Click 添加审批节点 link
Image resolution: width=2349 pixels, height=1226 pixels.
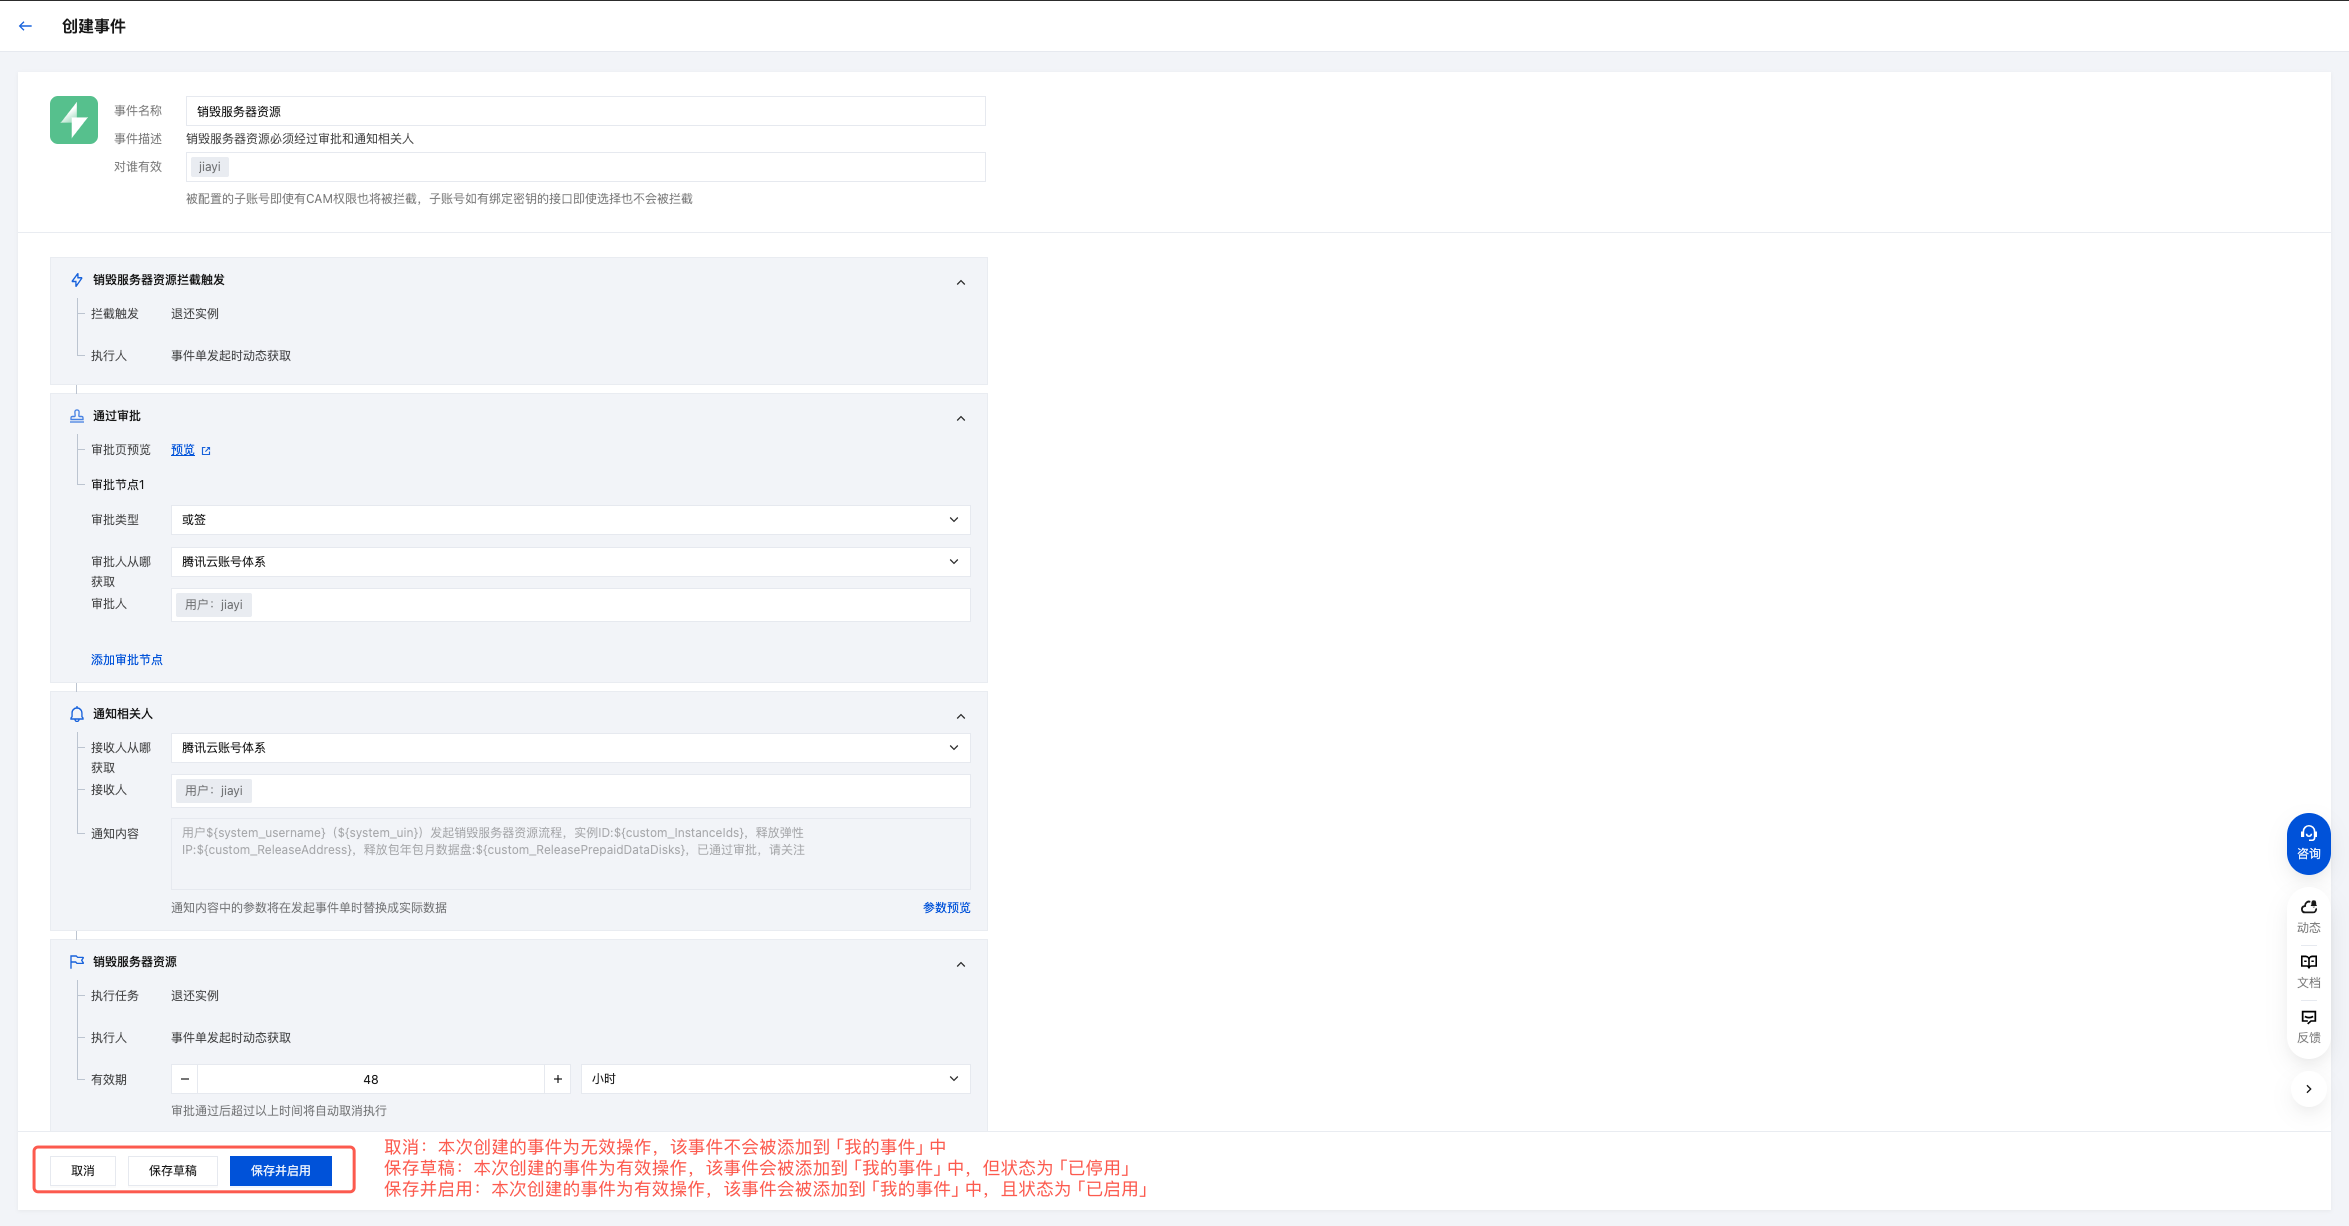(127, 660)
